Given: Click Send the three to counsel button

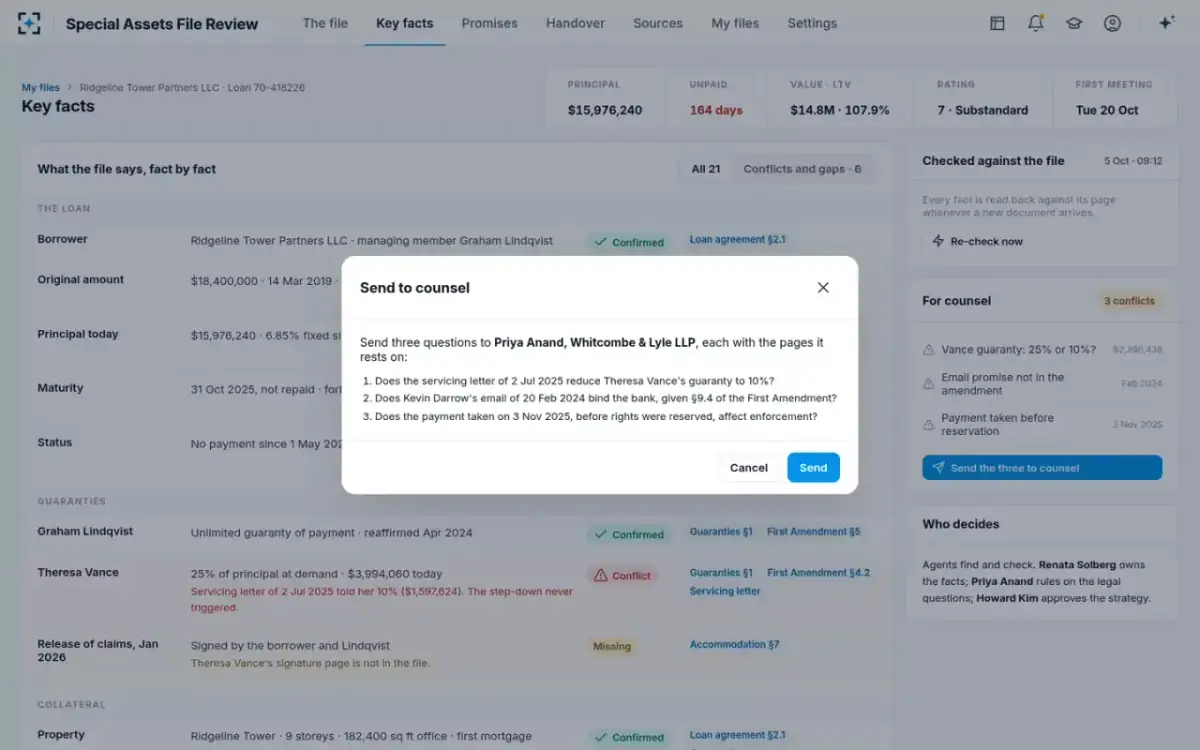Looking at the screenshot, I should click(x=1042, y=468).
